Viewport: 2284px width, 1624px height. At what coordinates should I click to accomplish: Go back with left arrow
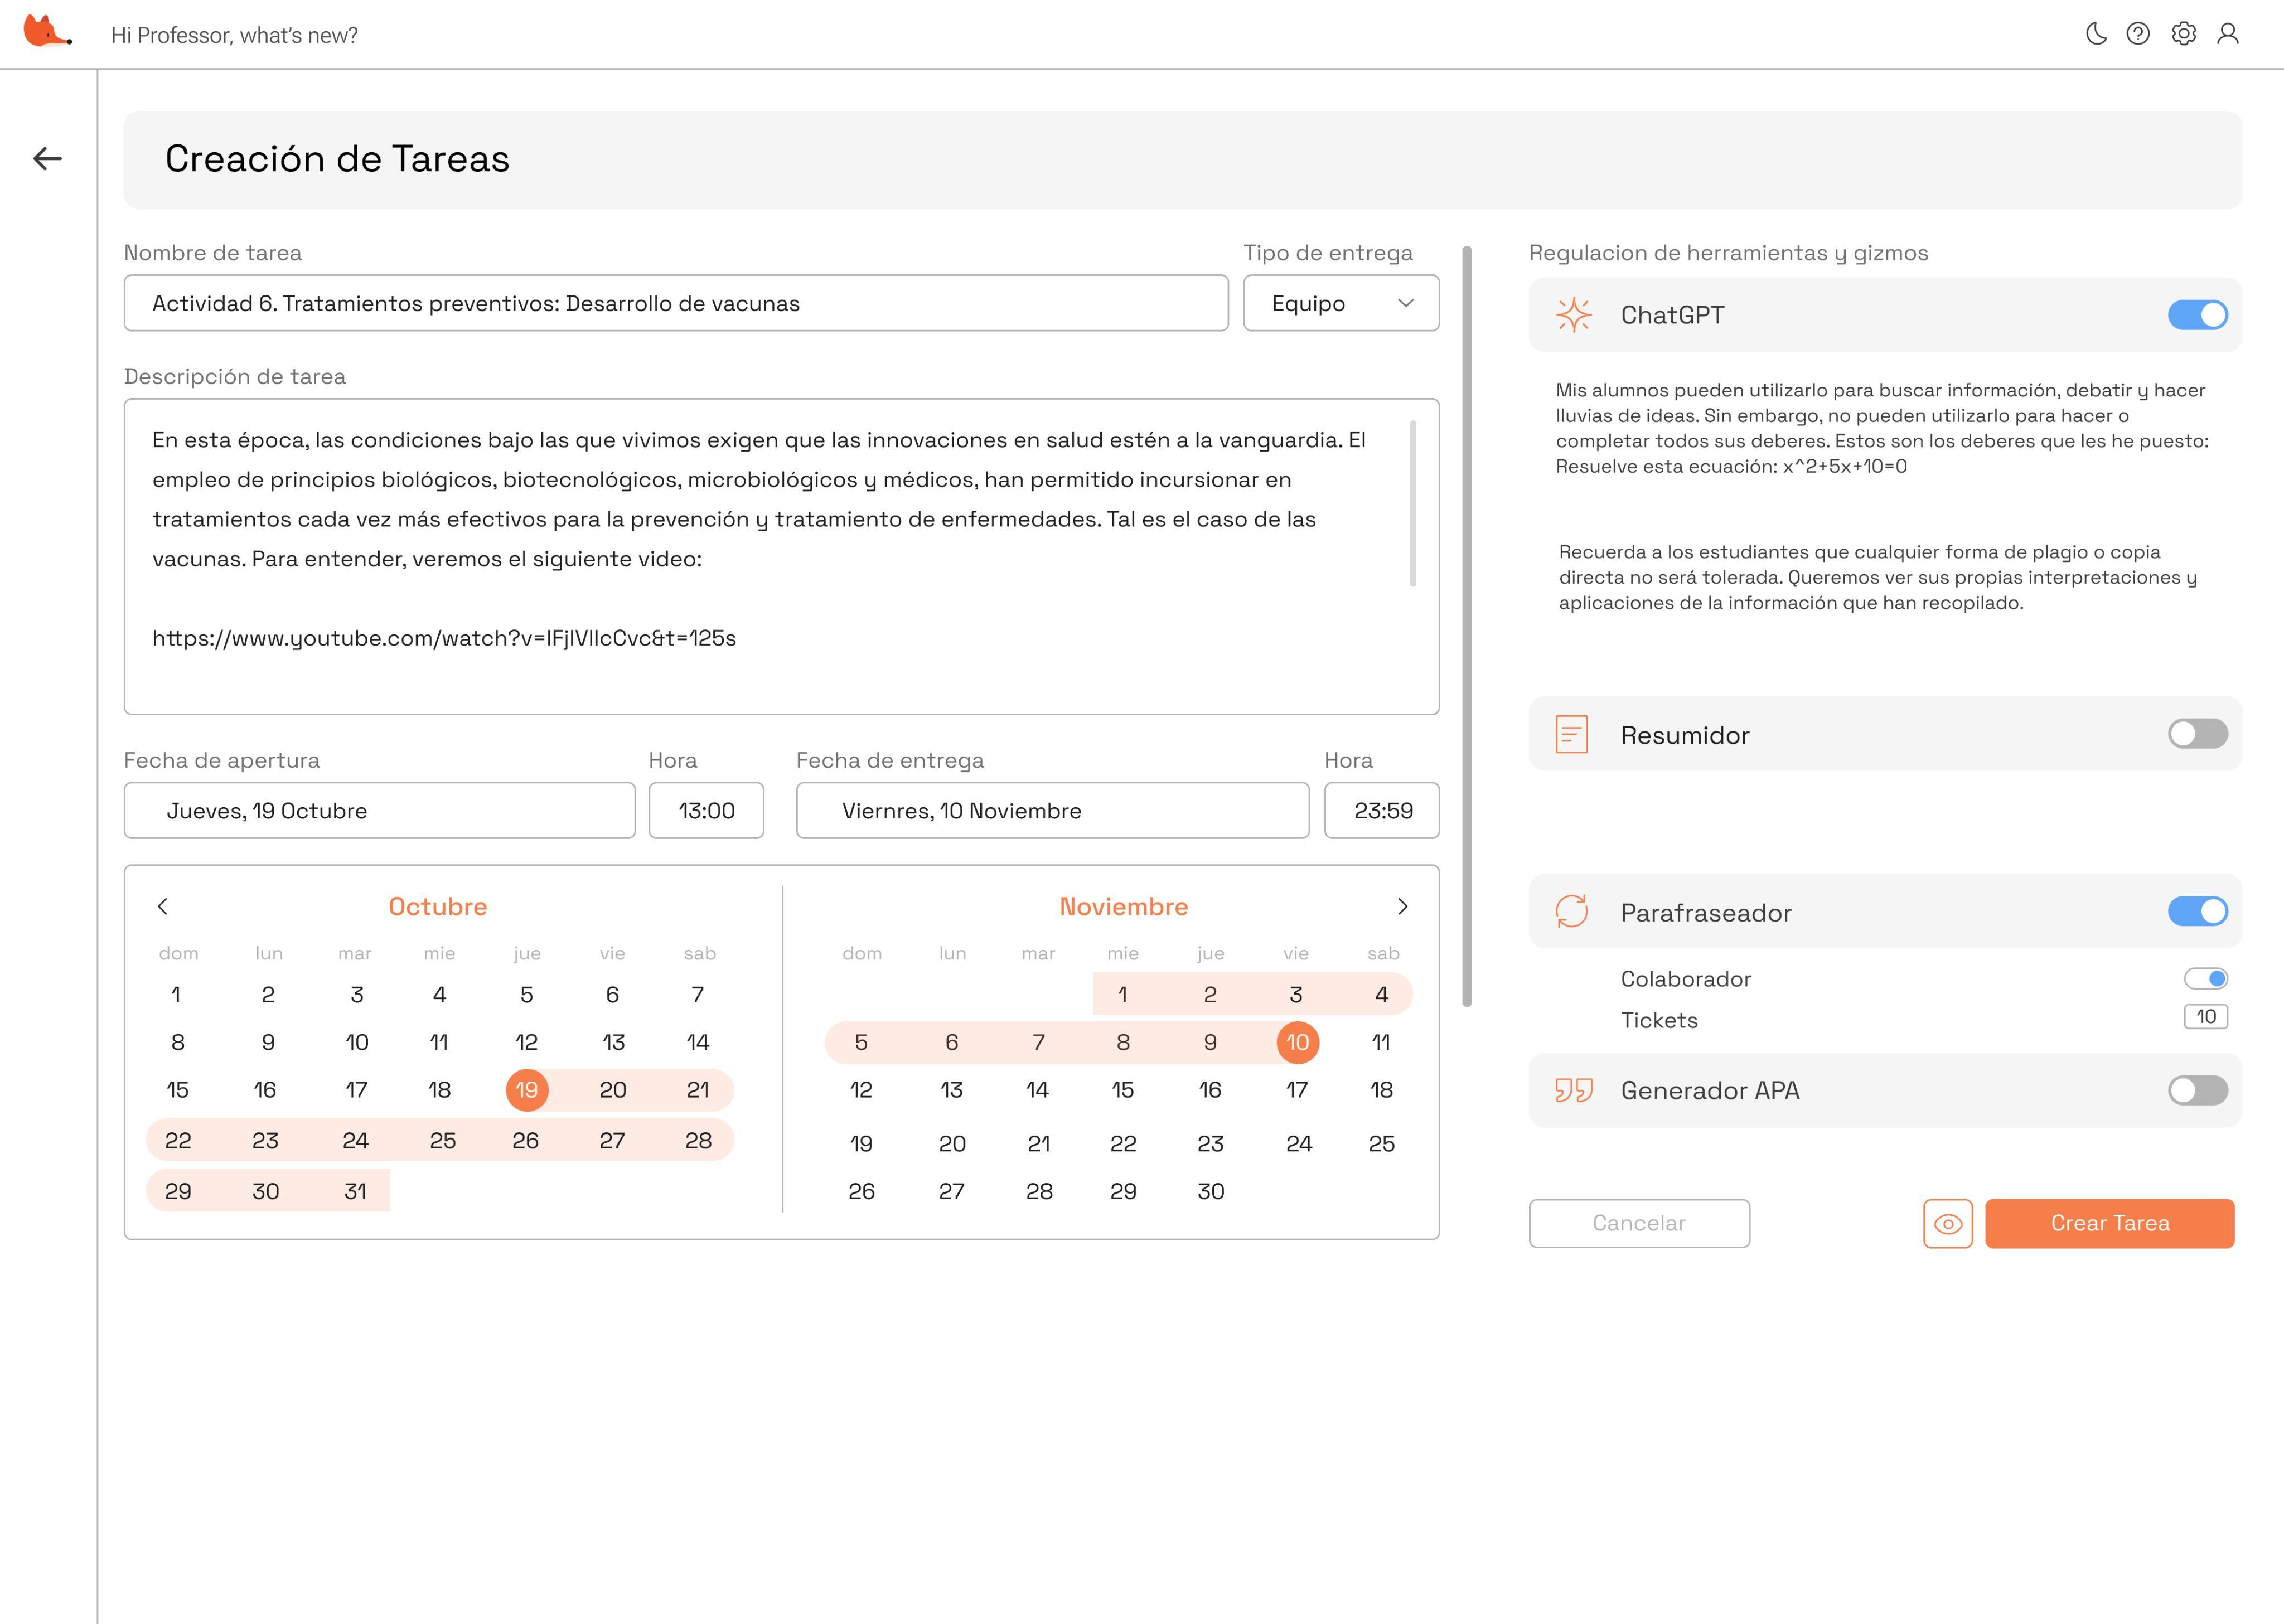coord(47,158)
